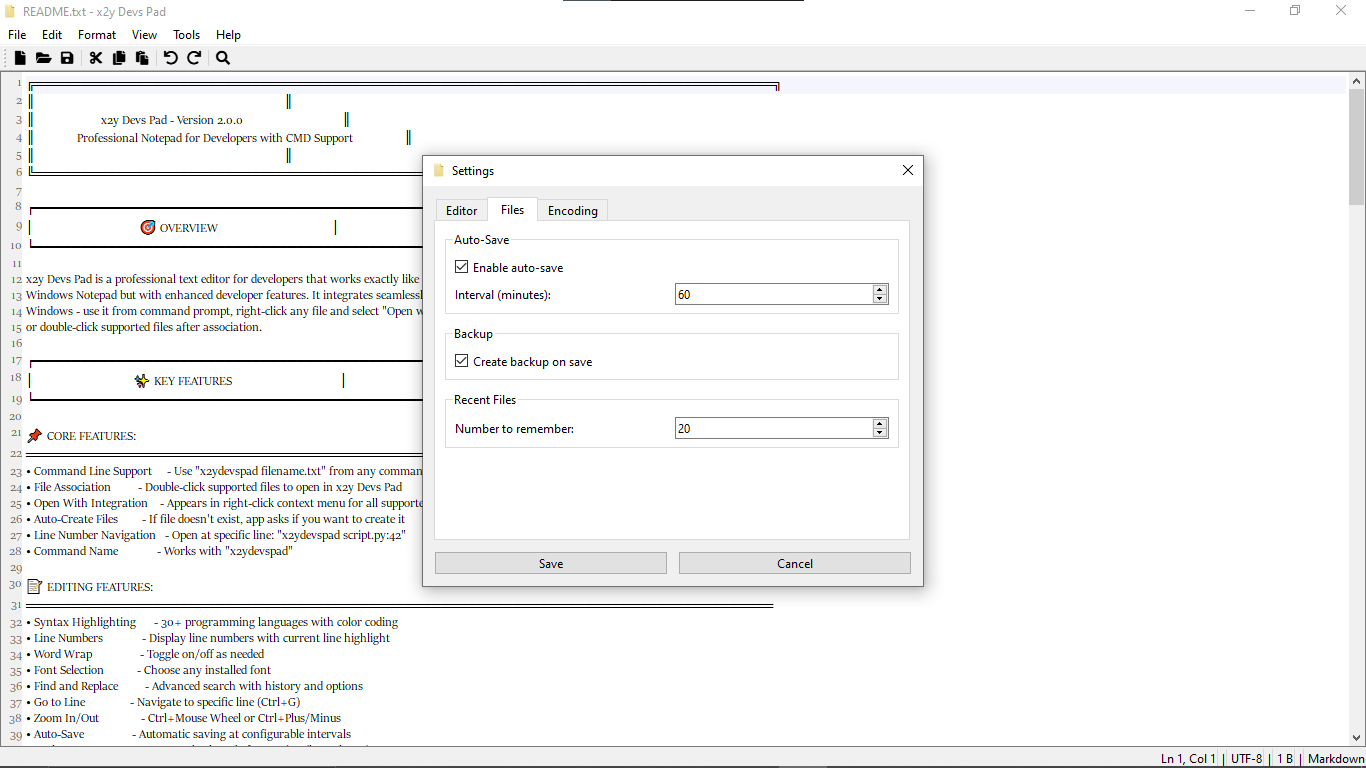Screen dimensions: 1366x768
Task: Click 'x2y Devs Pad - Version 2.0.0' text
Action: [x=172, y=120]
